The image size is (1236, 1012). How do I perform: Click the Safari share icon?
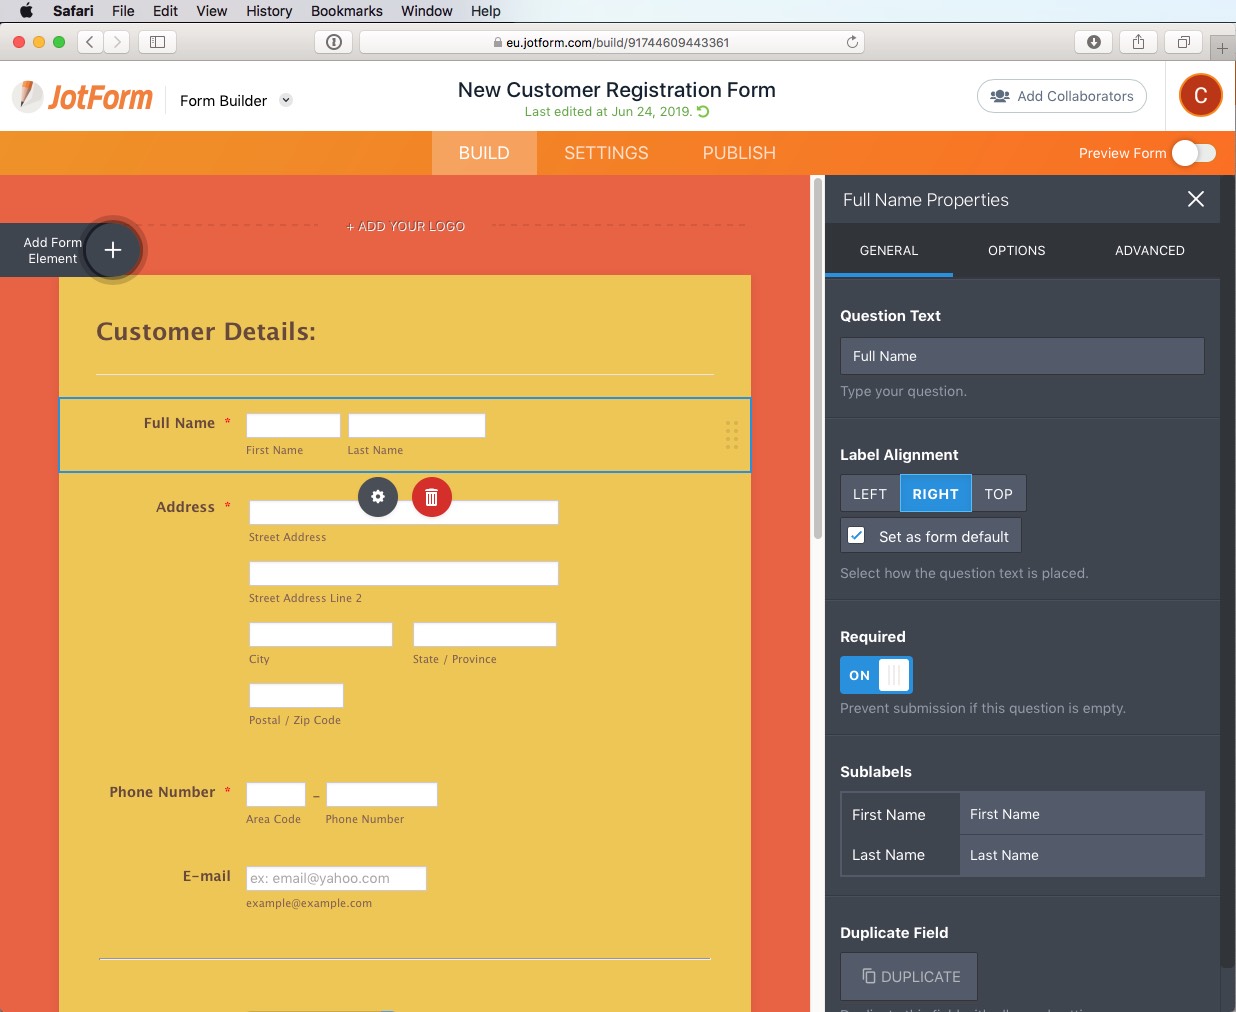[x=1138, y=42]
